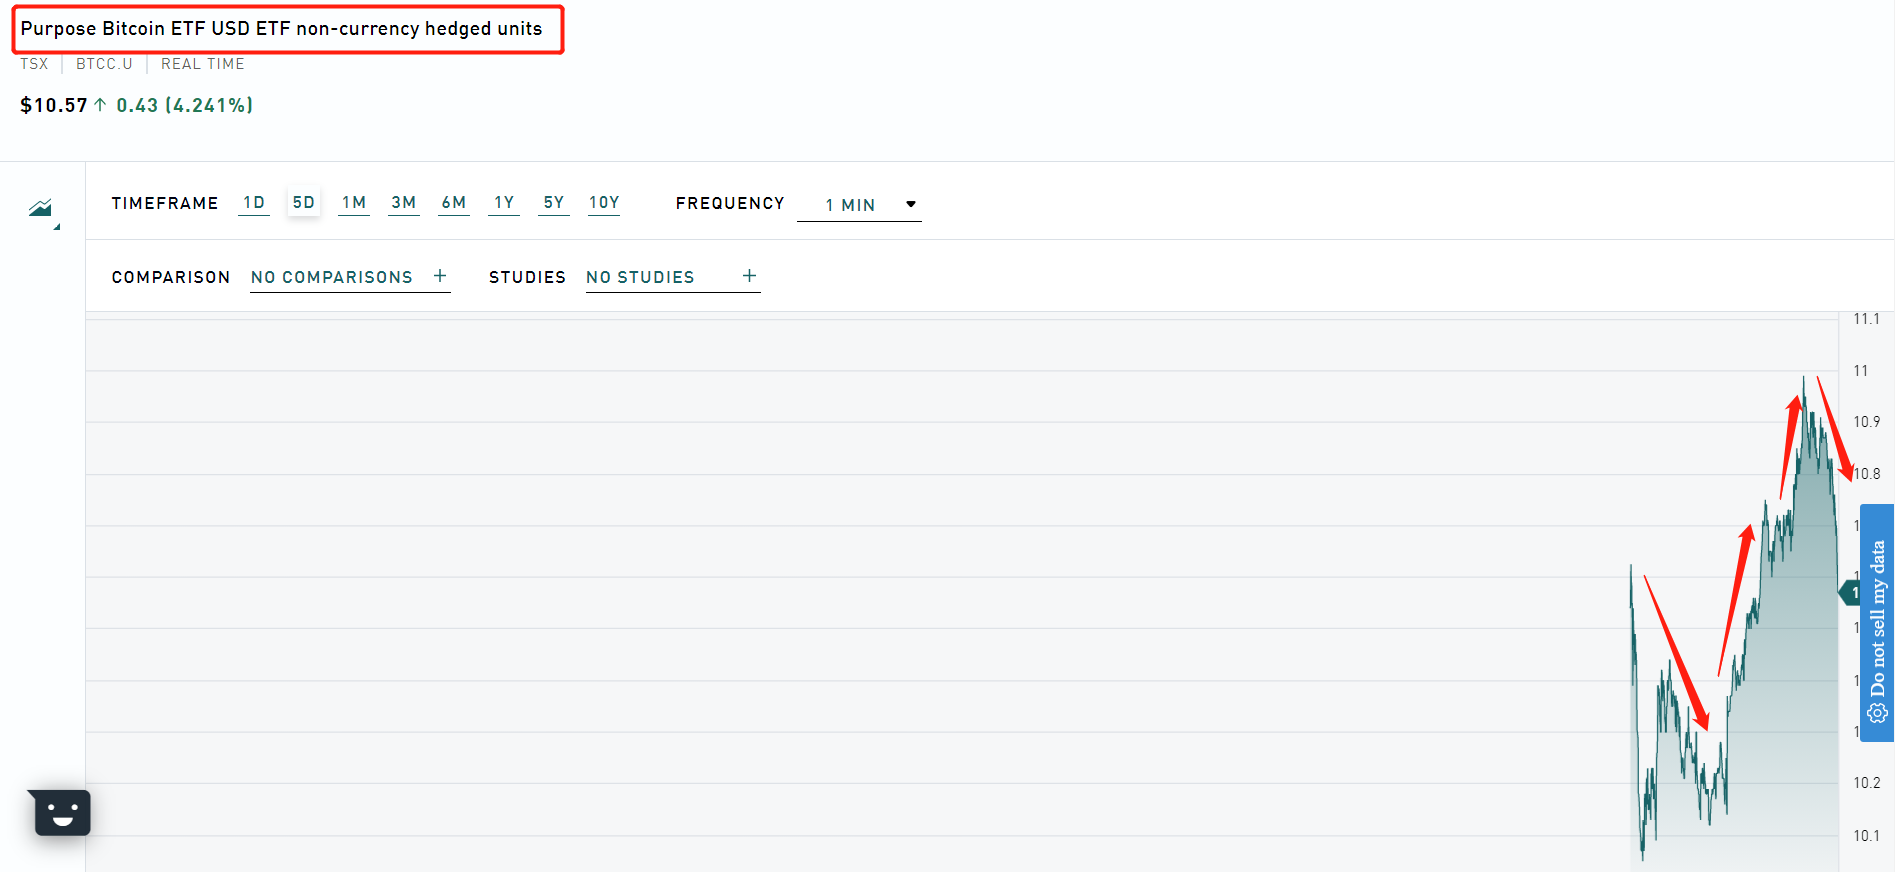Screen dimensions: 1895x872
Task: Select the 1M timeframe
Action: click(354, 203)
